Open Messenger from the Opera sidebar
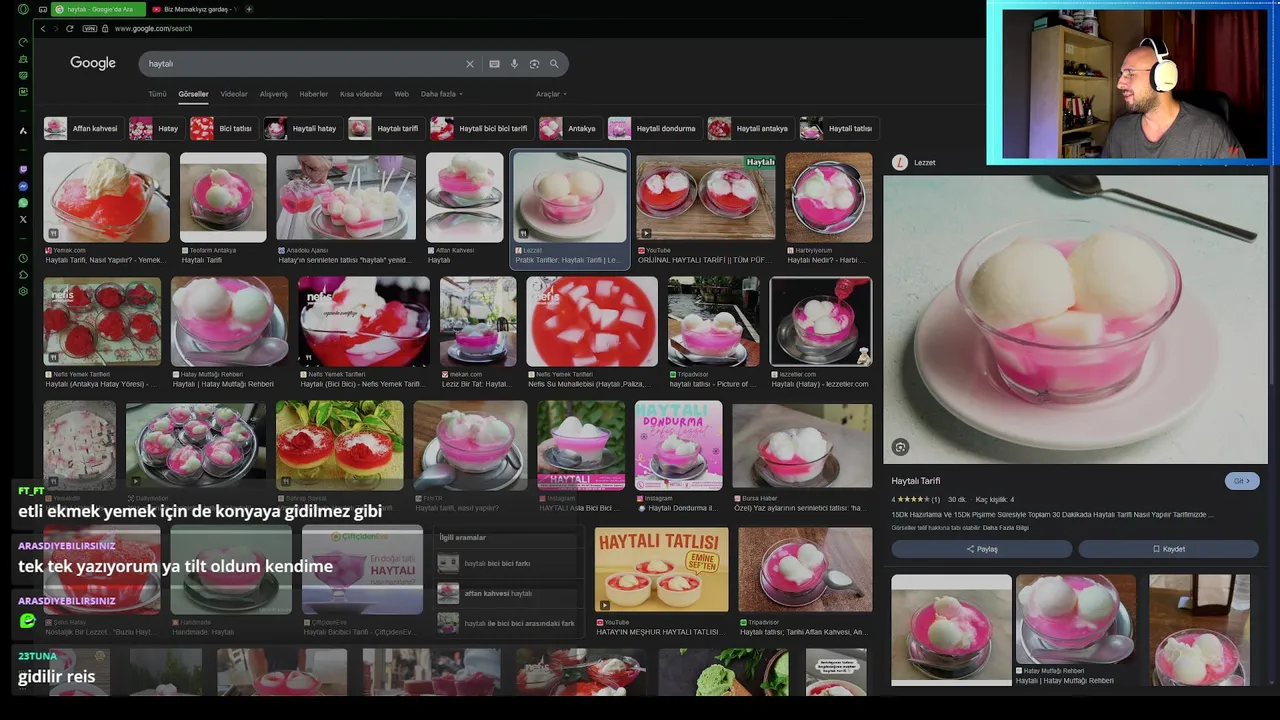The height and width of the screenshot is (720, 1280). pos(23,187)
